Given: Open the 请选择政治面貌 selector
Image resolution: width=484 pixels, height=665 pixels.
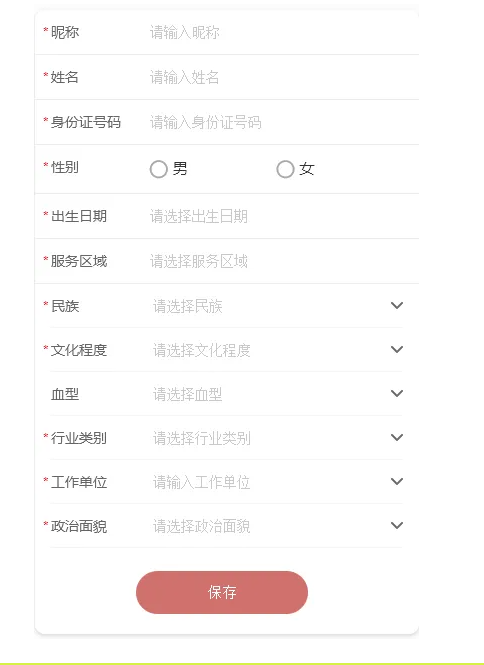Looking at the screenshot, I should (269, 526).
